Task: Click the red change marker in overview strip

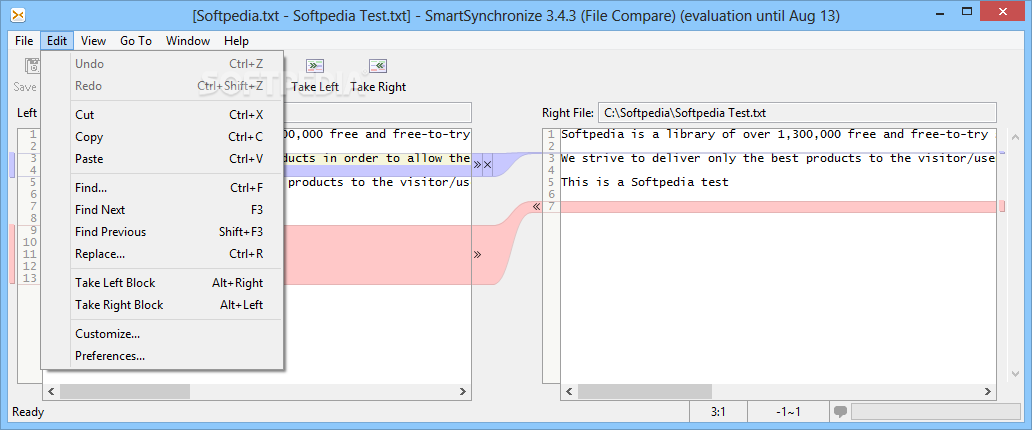Action: [1002, 207]
